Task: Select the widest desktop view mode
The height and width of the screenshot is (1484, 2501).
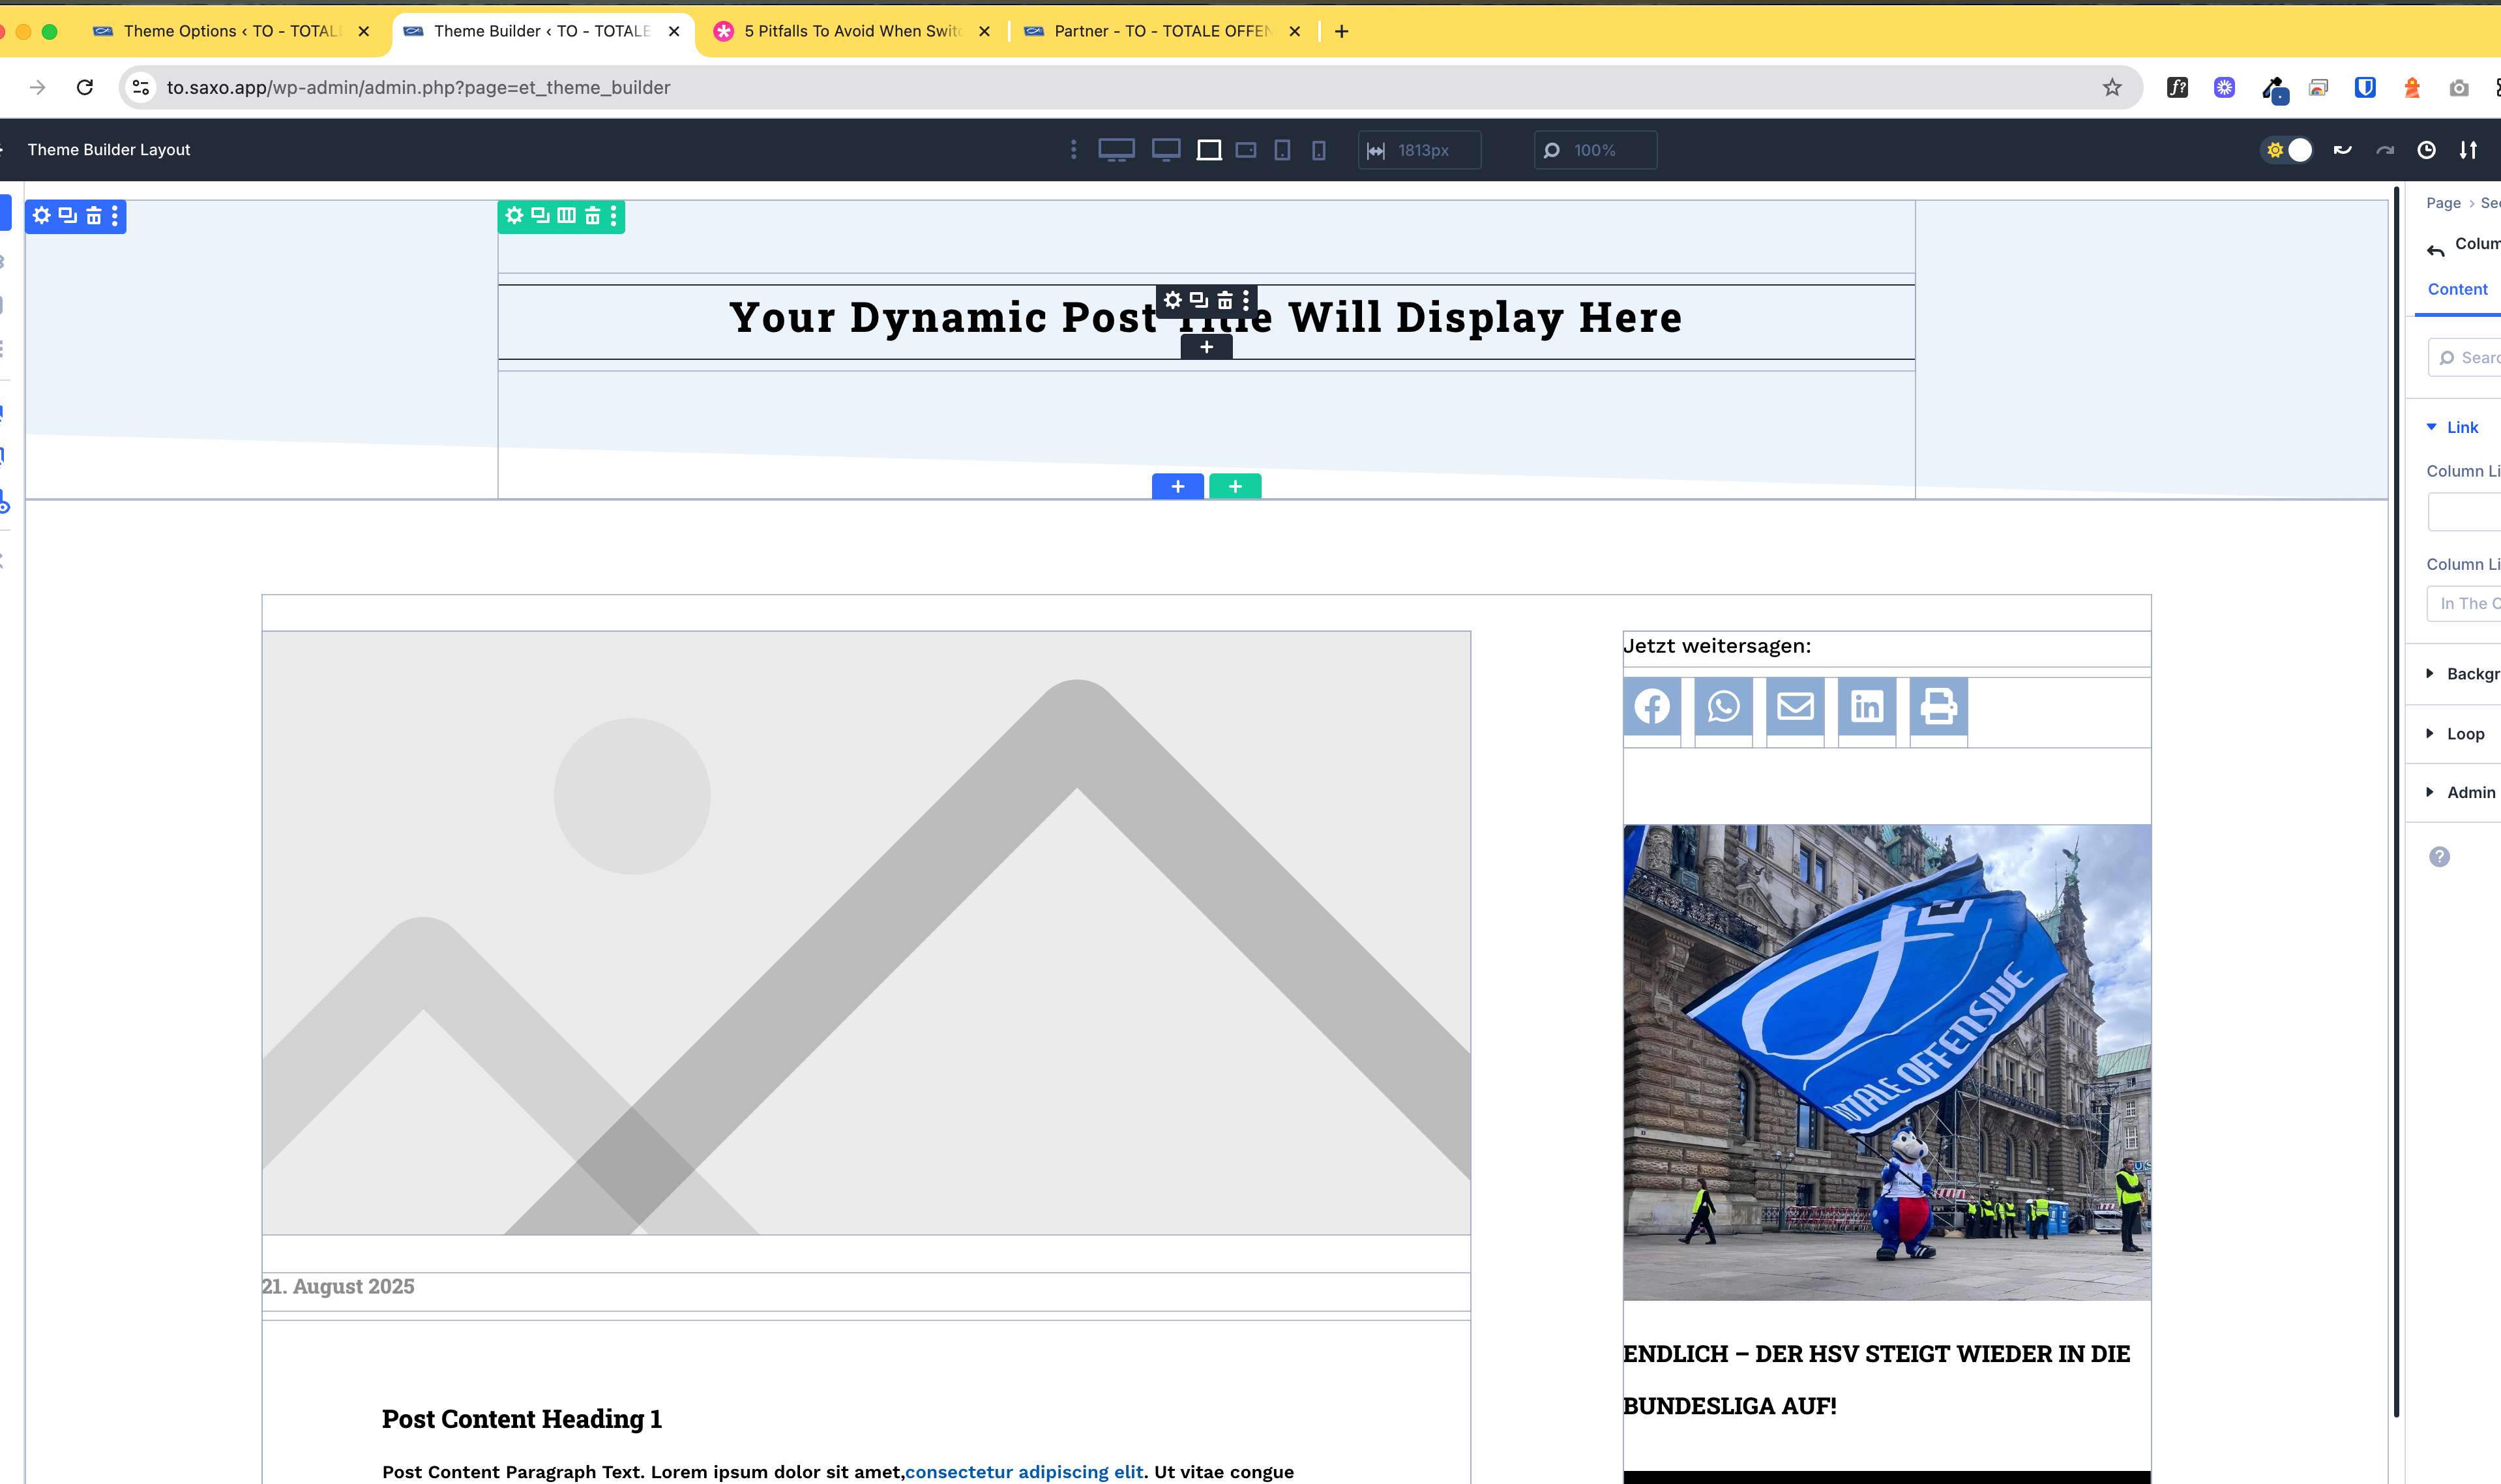Action: tap(1116, 150)
